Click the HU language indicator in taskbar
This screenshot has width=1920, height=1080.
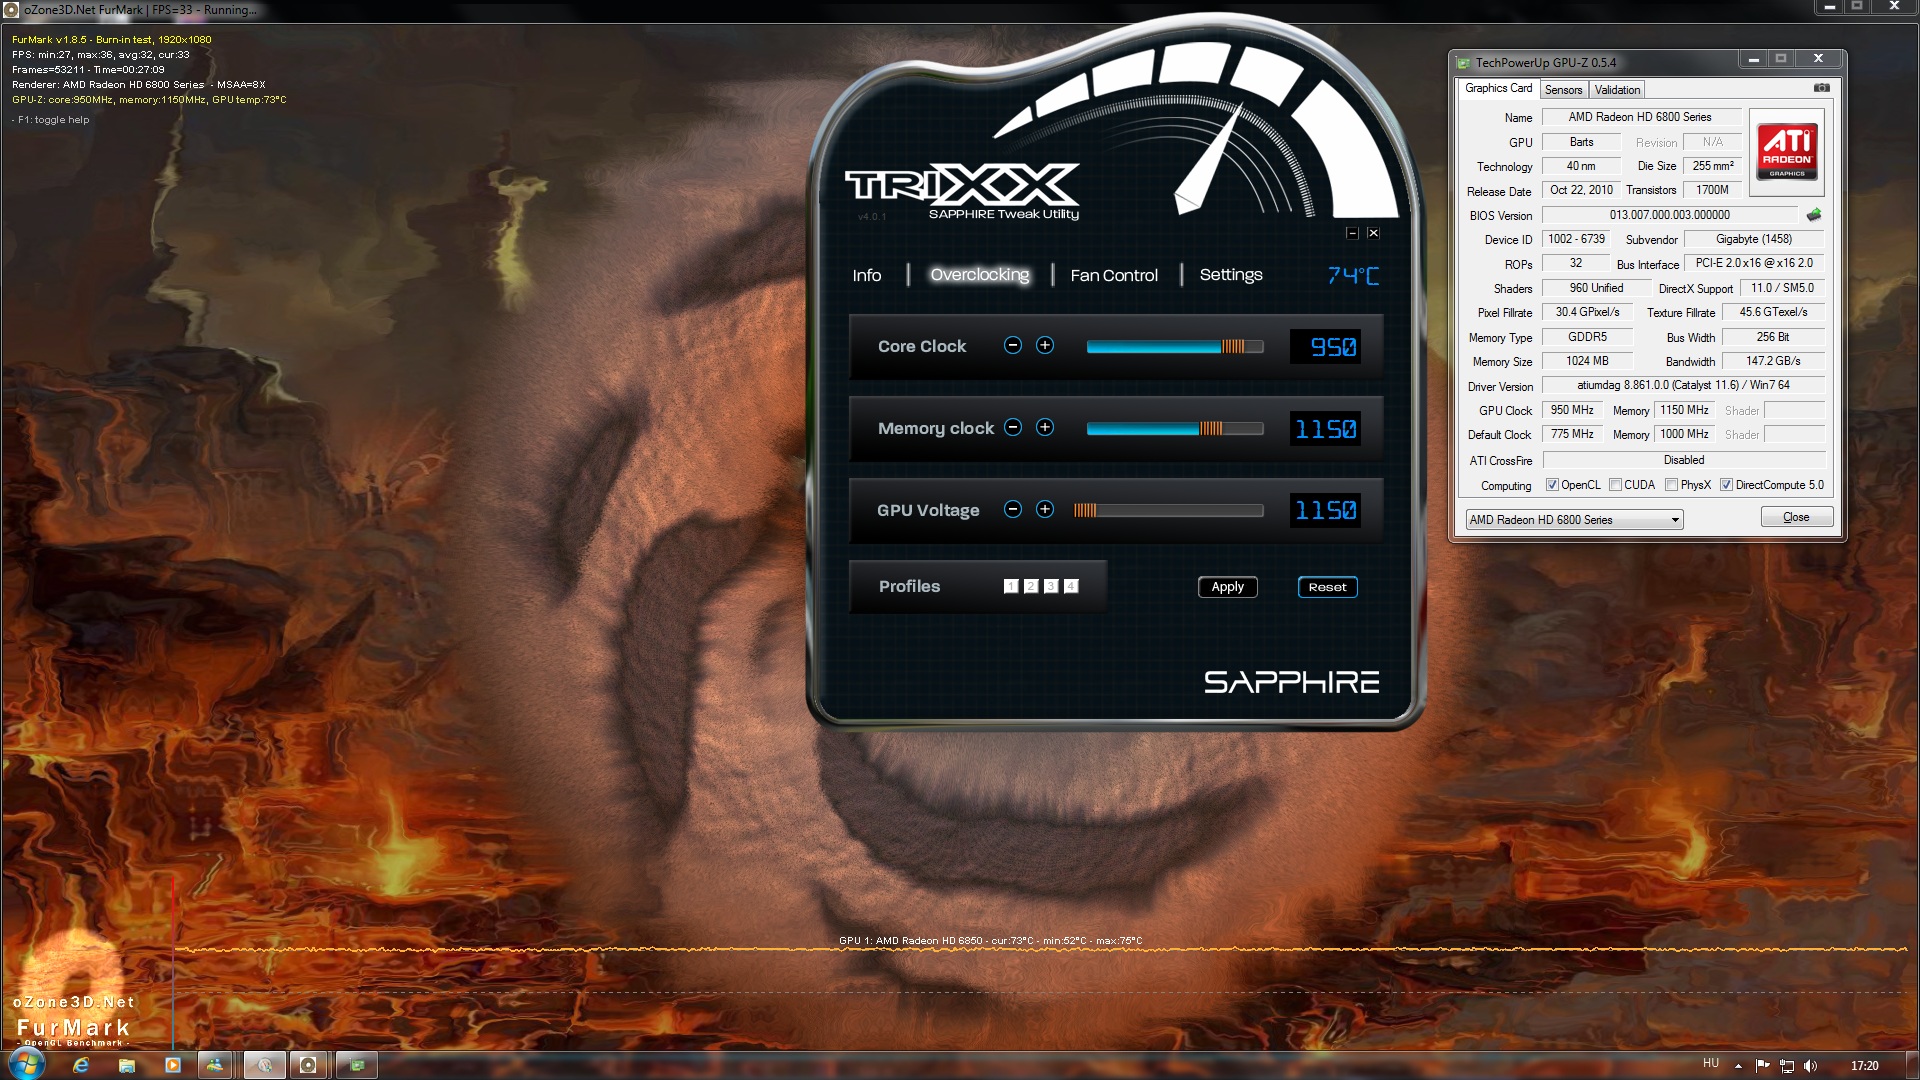[x=1711, y=1064]
